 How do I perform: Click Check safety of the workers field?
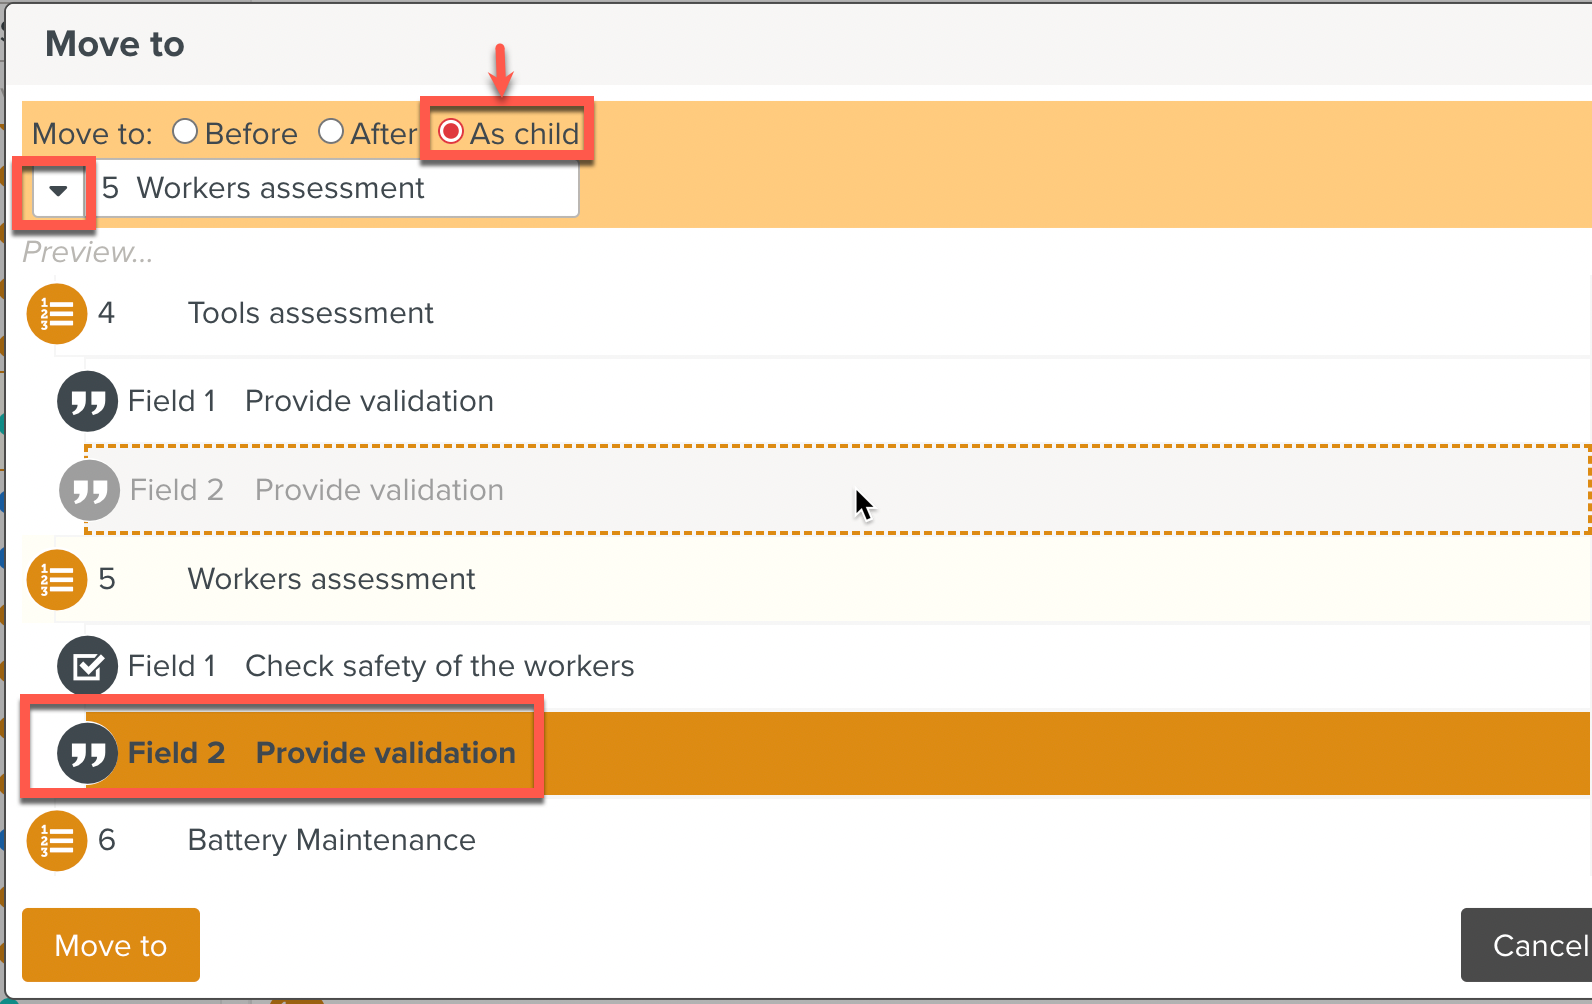439,667
